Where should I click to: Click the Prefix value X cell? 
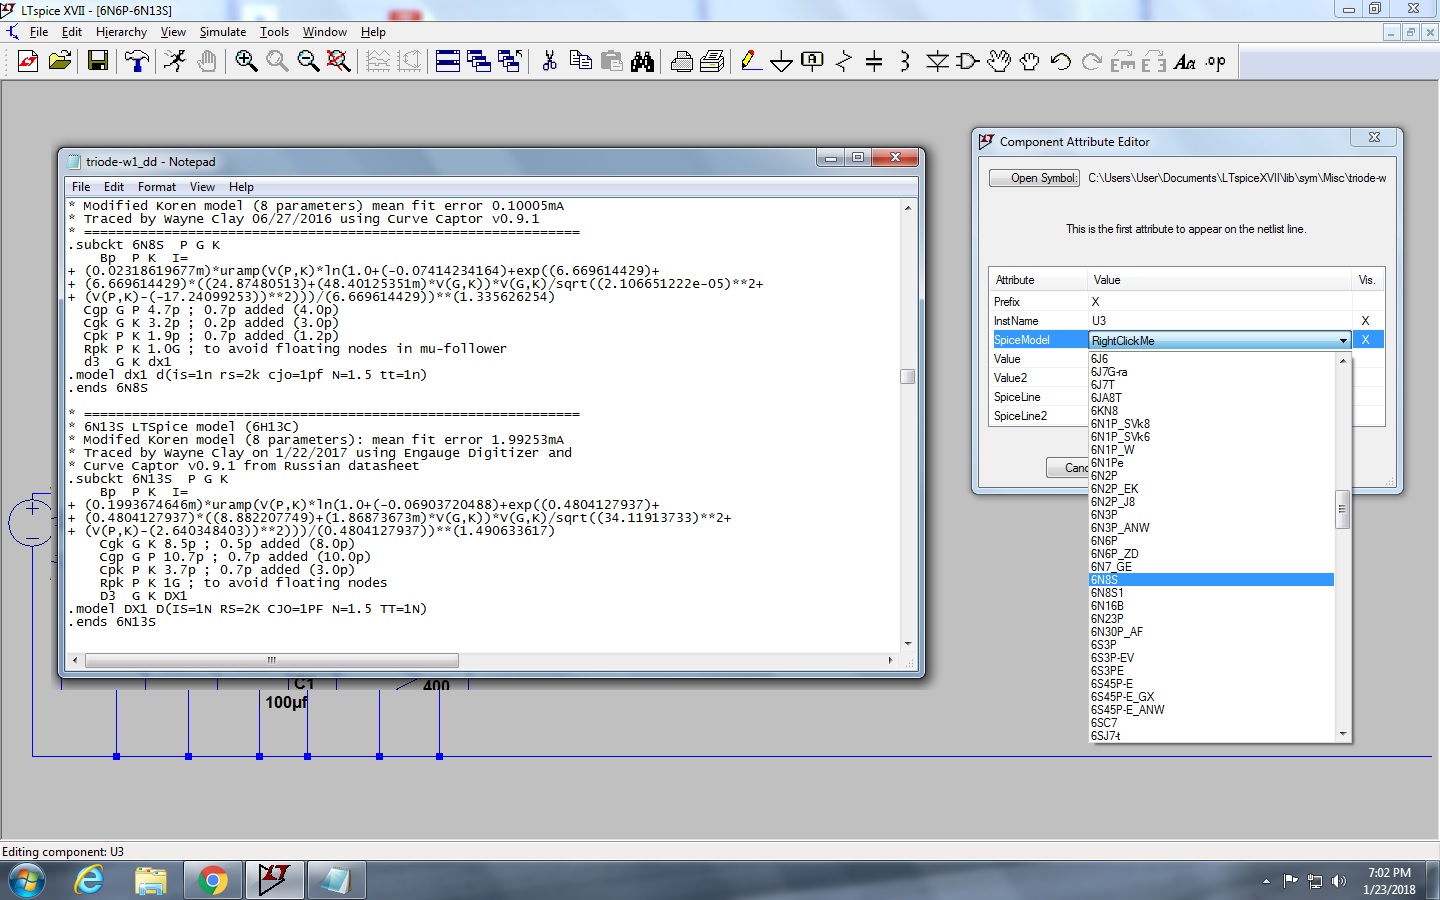1218,302
